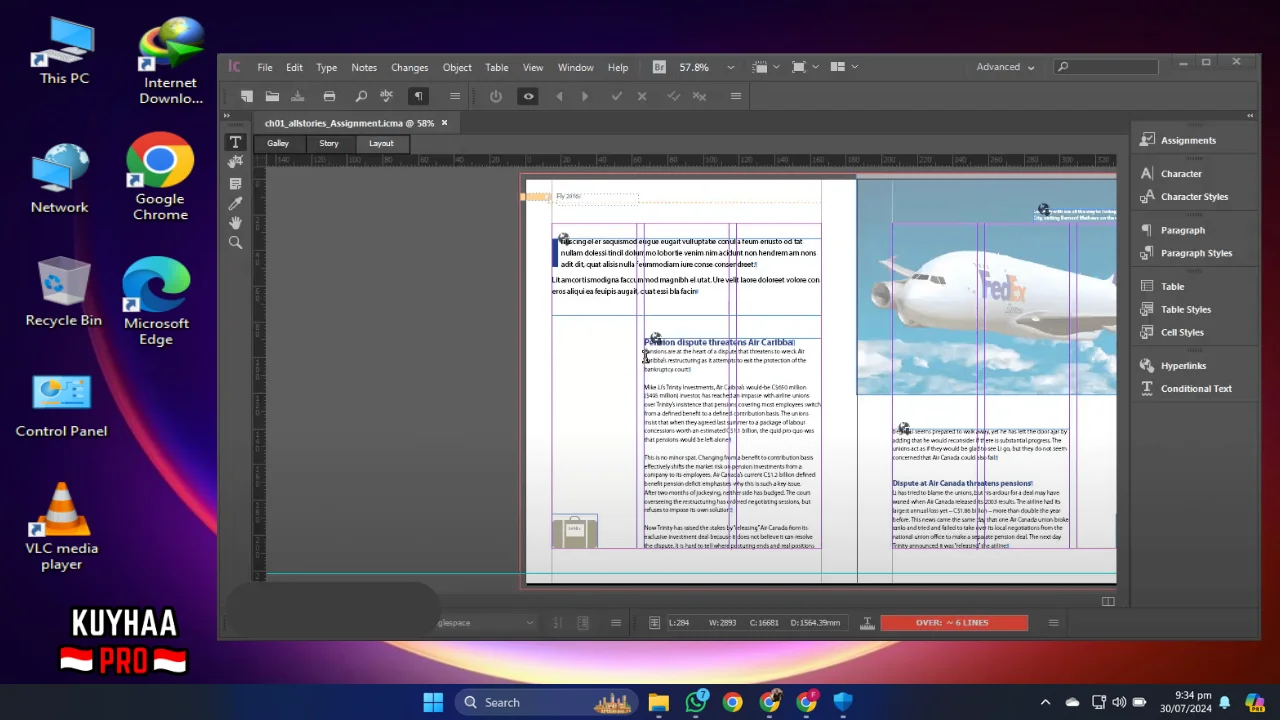The height and width of the screenshot is (720, 1280).
Task: Open the Assignments panel
Action: [1188, 140]
